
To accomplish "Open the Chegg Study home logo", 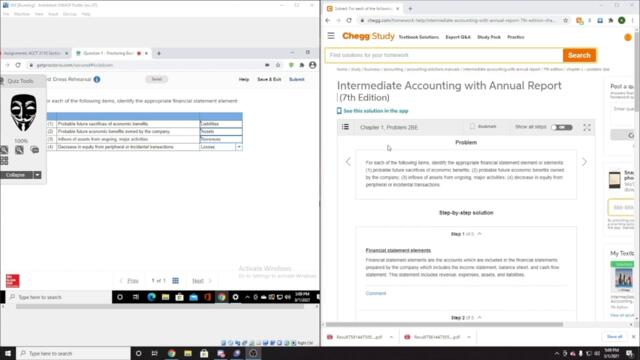I will 368,36.
